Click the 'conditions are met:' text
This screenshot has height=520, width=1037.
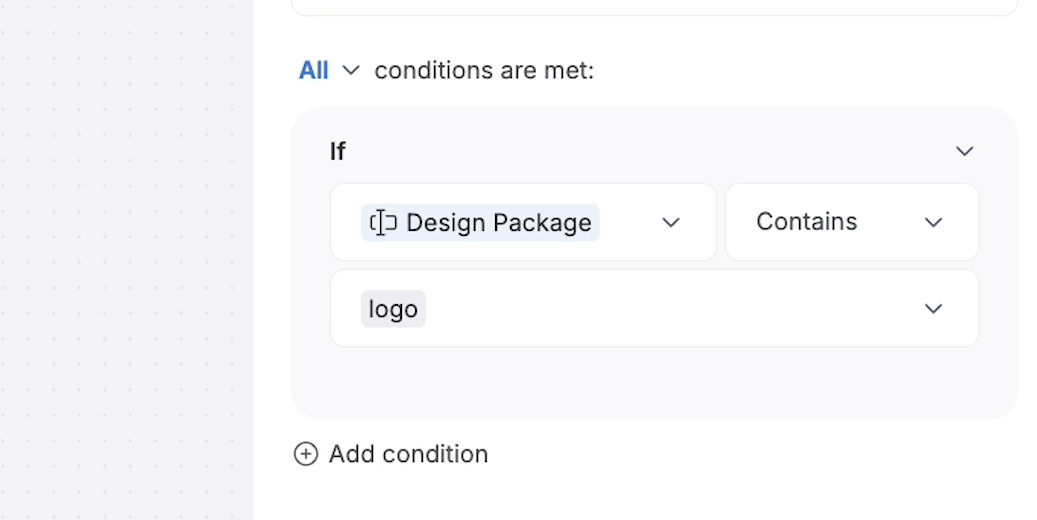click(484, 70)
